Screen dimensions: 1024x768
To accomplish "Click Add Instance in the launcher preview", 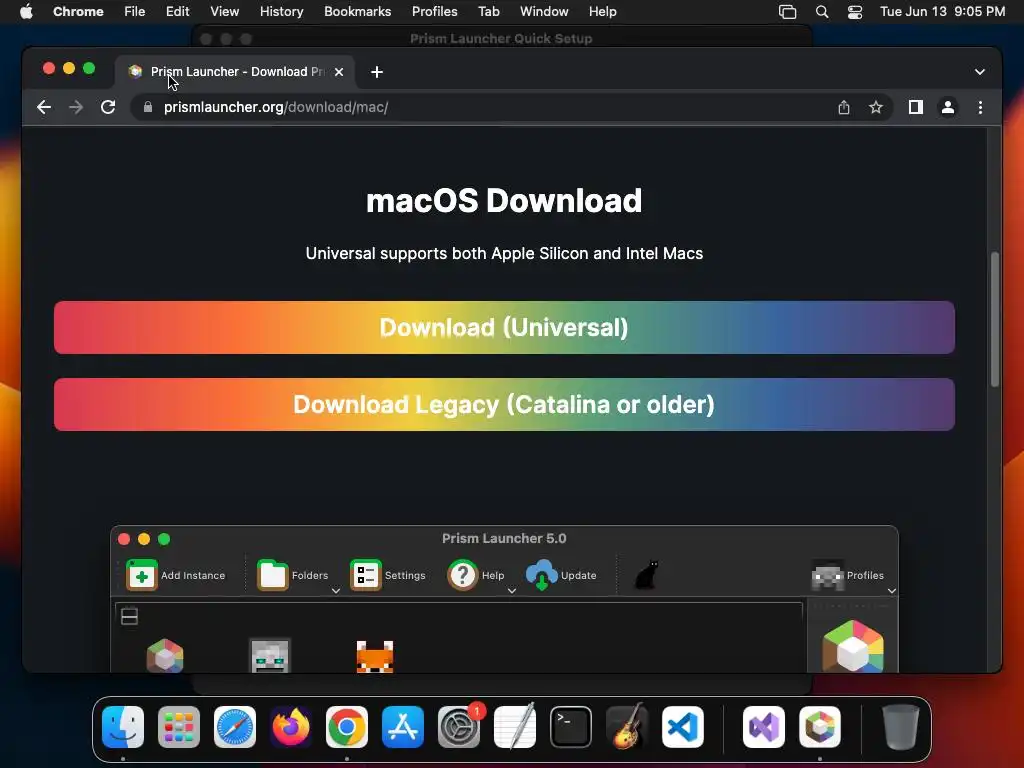I will point(176,575).
